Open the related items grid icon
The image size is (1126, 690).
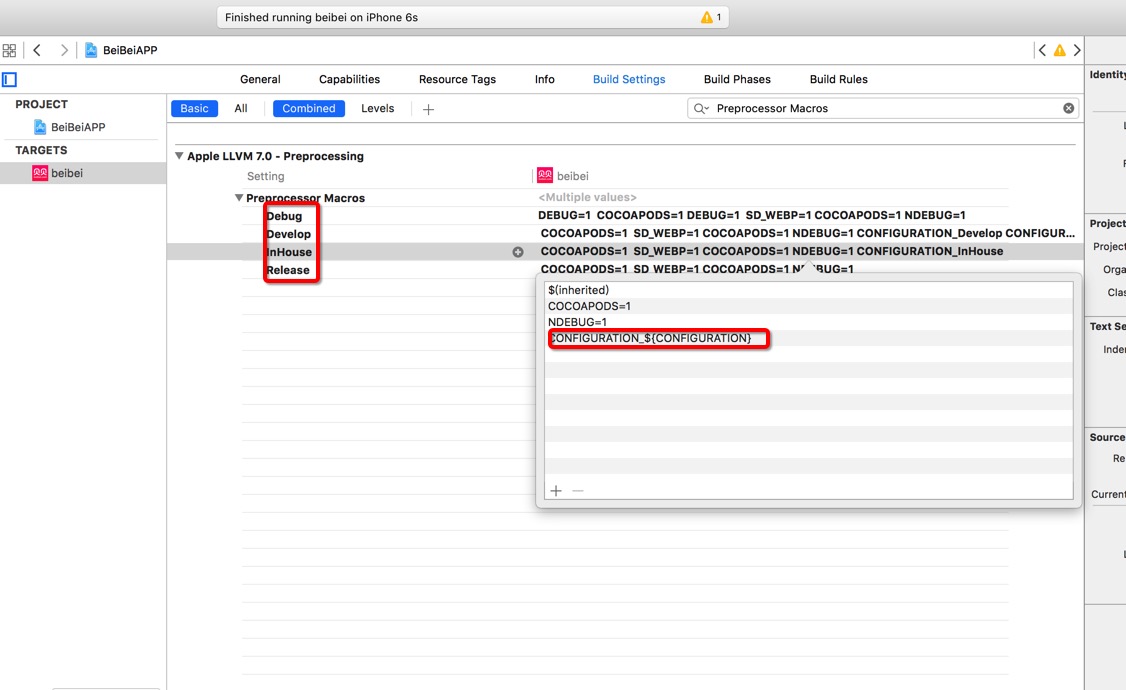pyautogui.click(x=9, y=50)
